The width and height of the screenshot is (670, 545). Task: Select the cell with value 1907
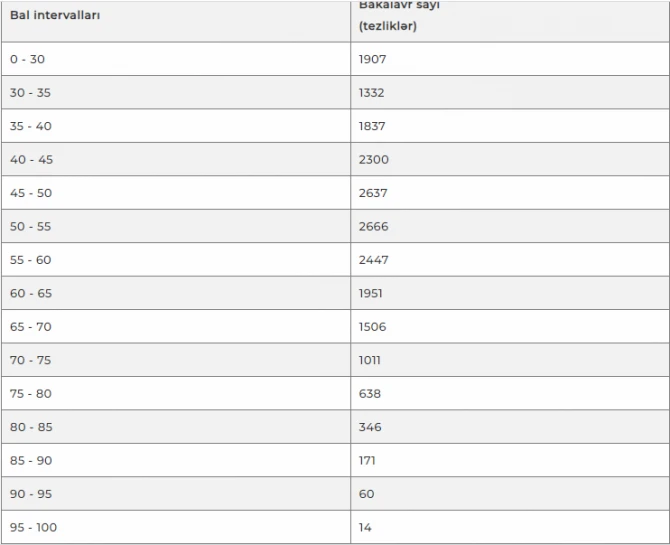510,59
